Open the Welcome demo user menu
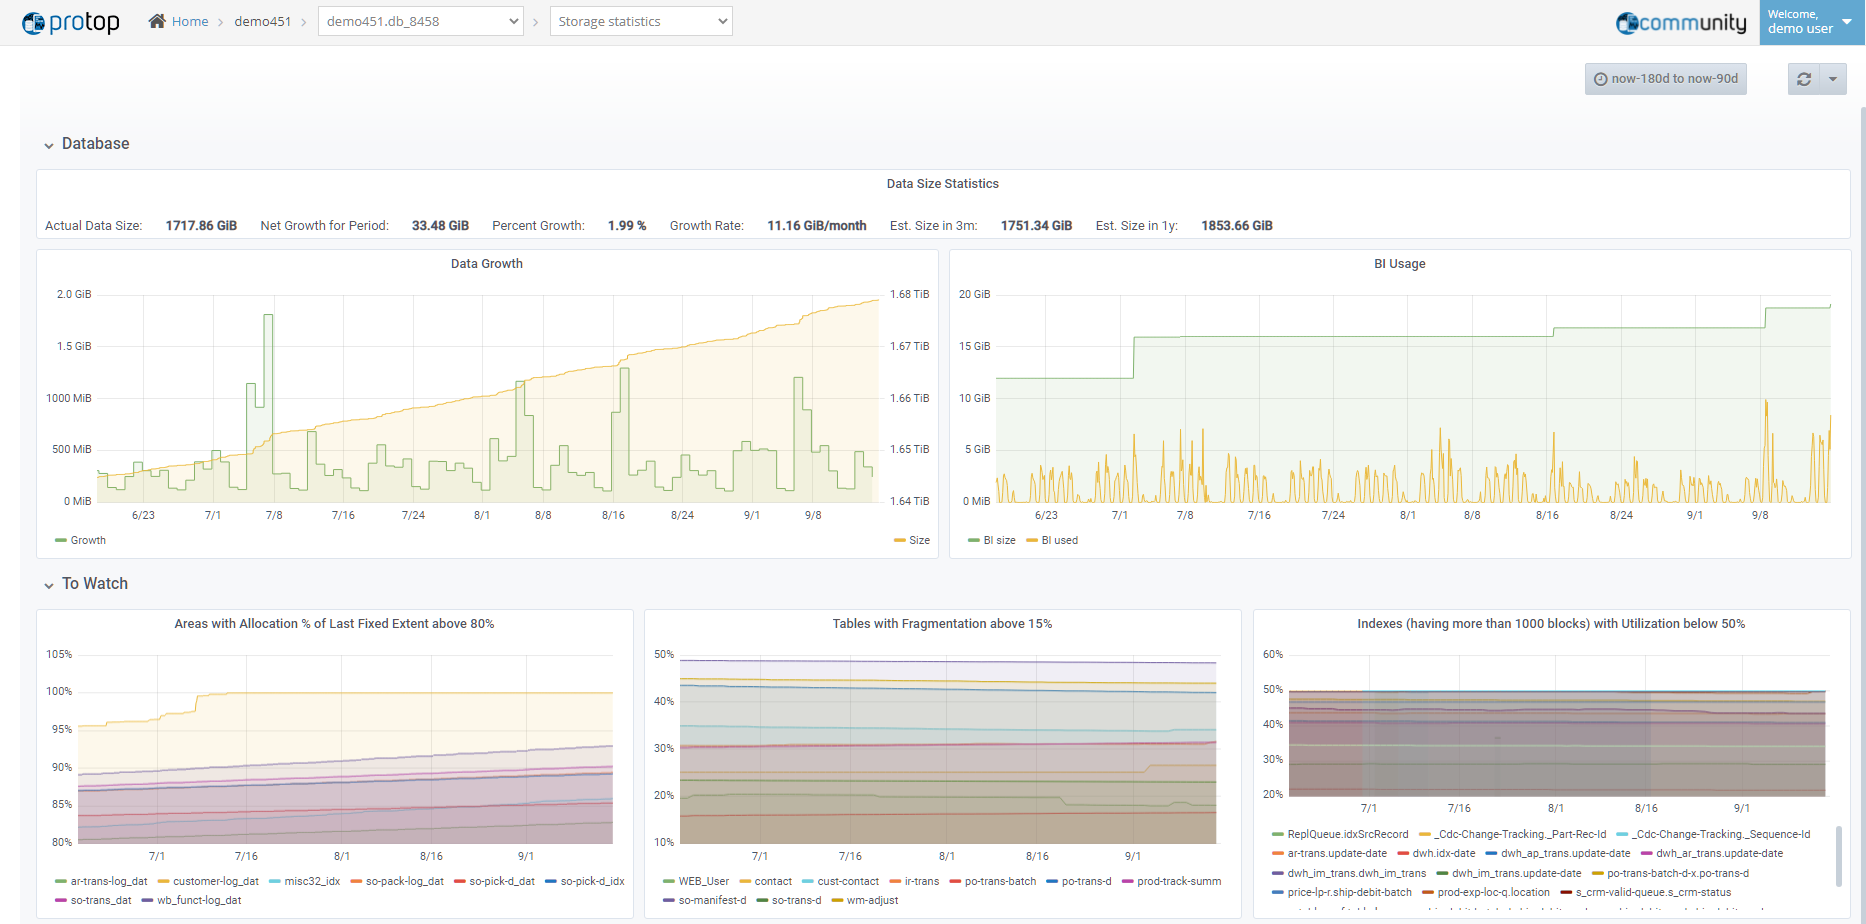Image resolution: width=1866 pixels, height=924 pixels. pyautogui.click(x=1811, y=22)
